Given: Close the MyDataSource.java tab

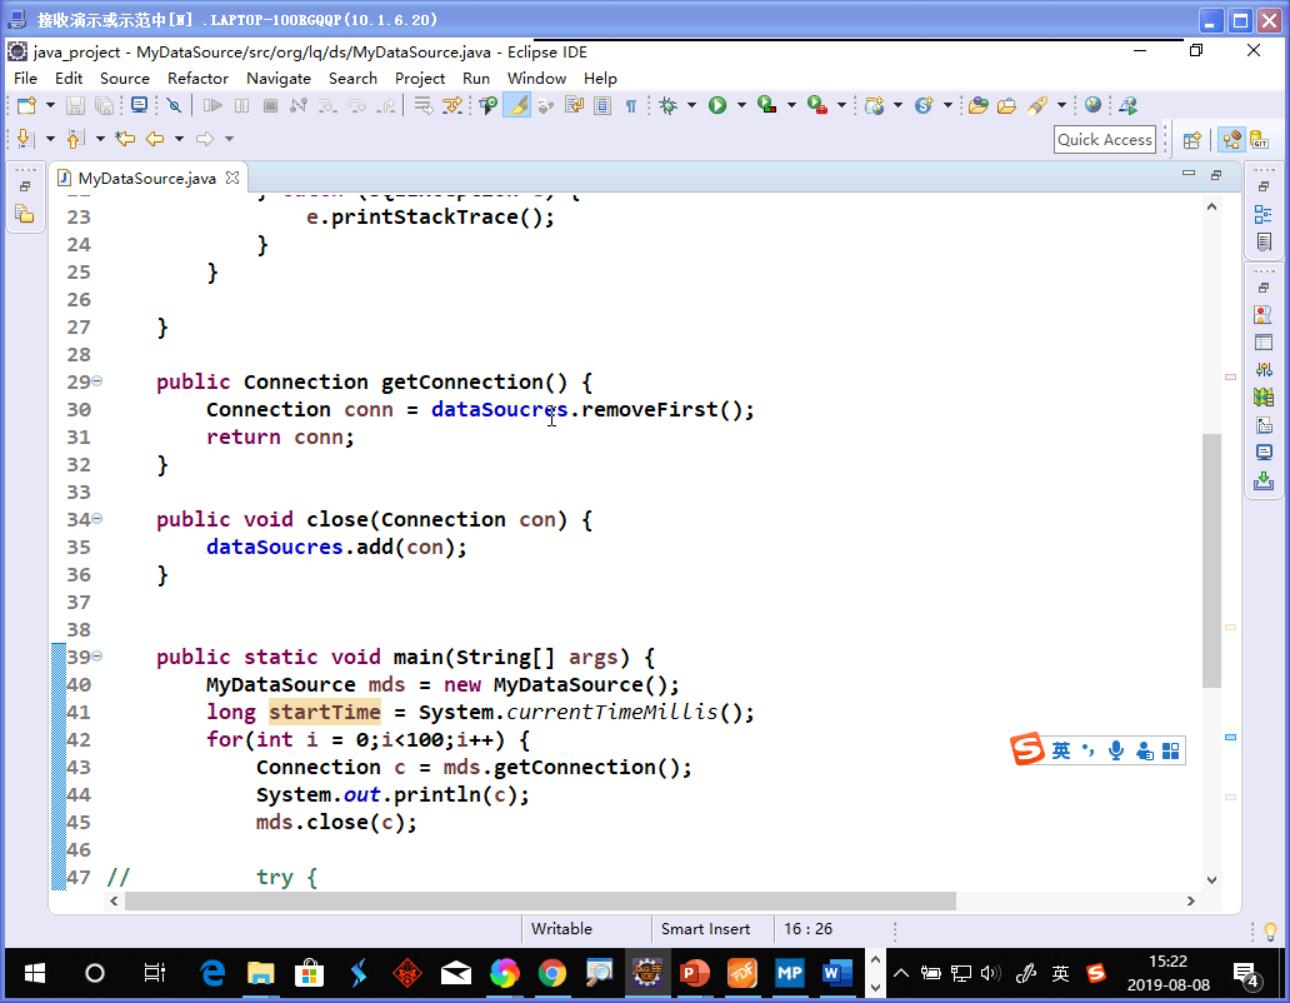Looking at the screenshot, I should click(232, 177).
